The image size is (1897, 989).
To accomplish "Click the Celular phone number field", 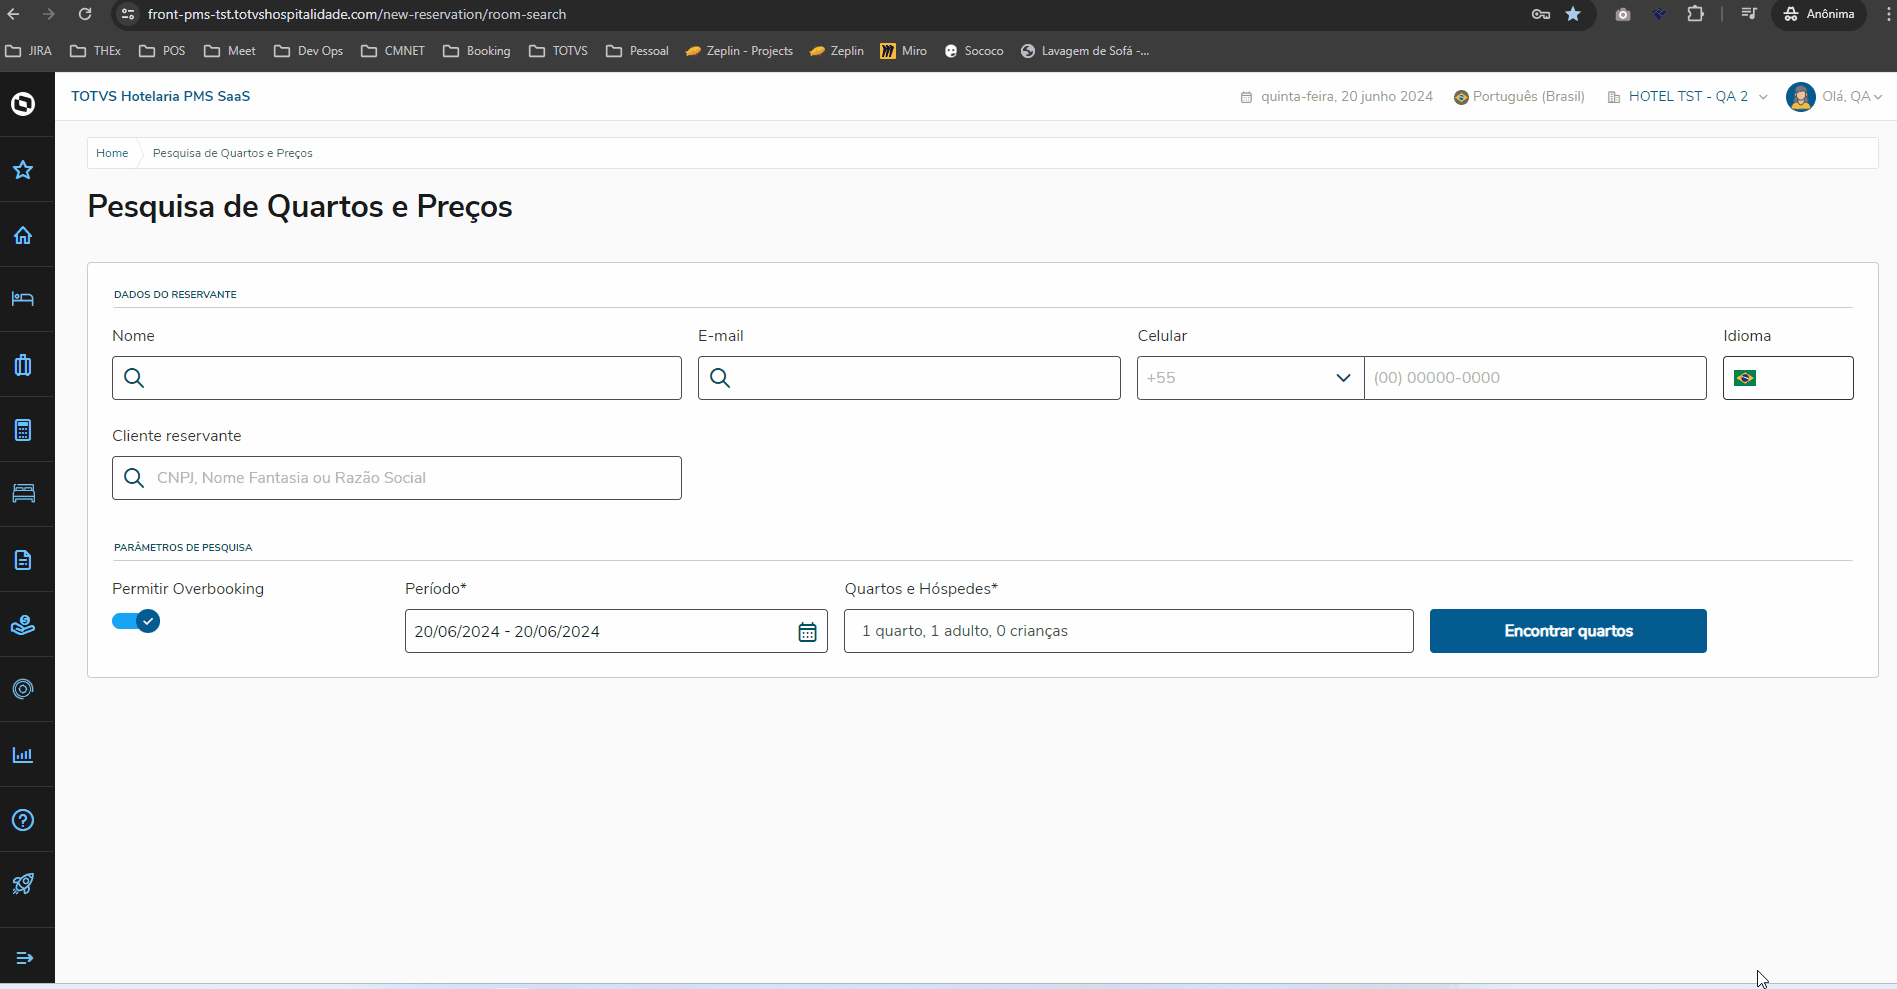I will pos(1535,378).
